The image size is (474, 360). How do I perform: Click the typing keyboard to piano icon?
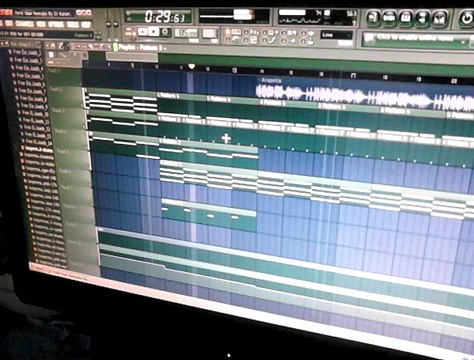click(x=237, y=32)
